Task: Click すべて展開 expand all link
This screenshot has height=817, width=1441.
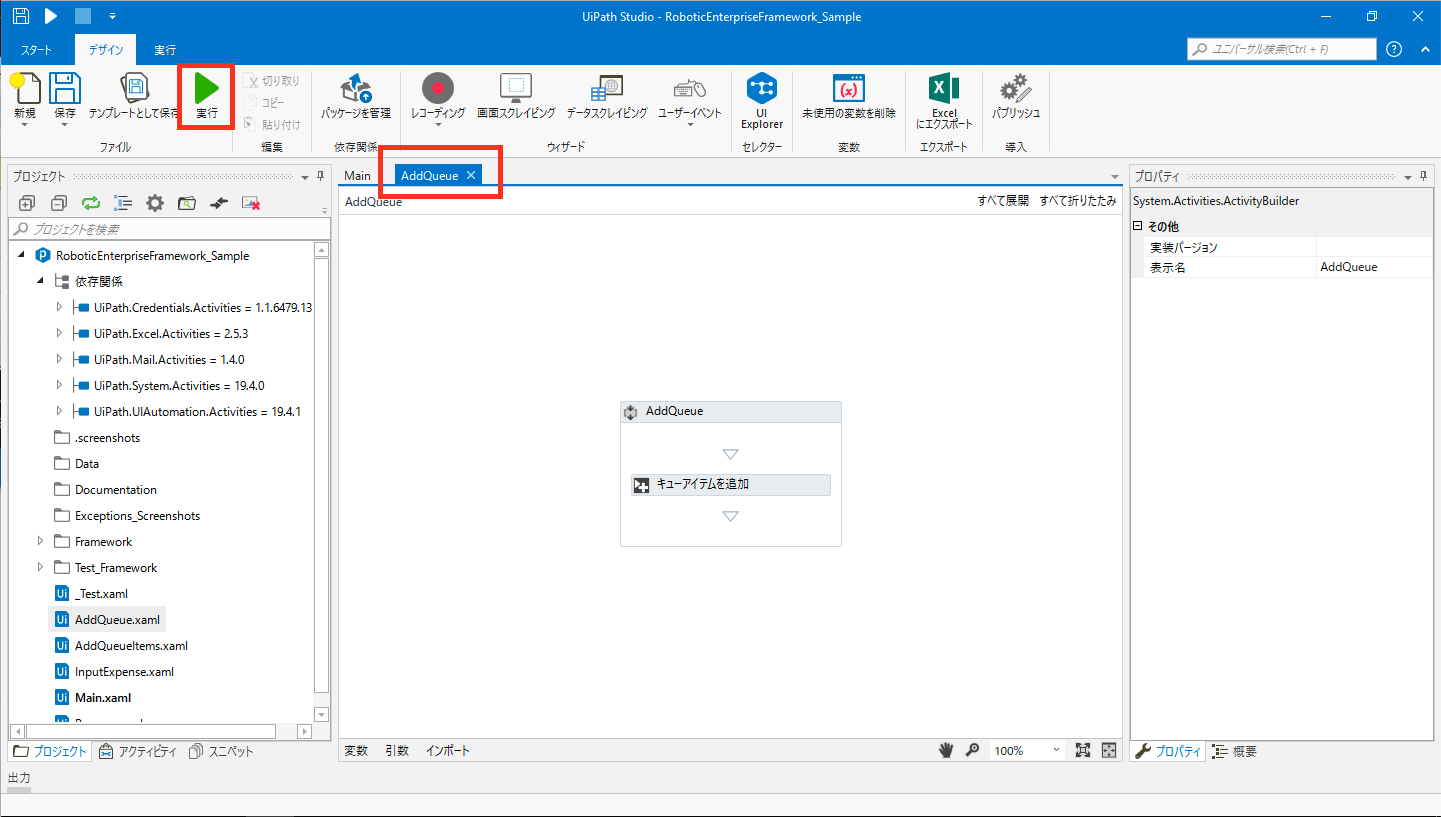Action: pos(1003,201)
